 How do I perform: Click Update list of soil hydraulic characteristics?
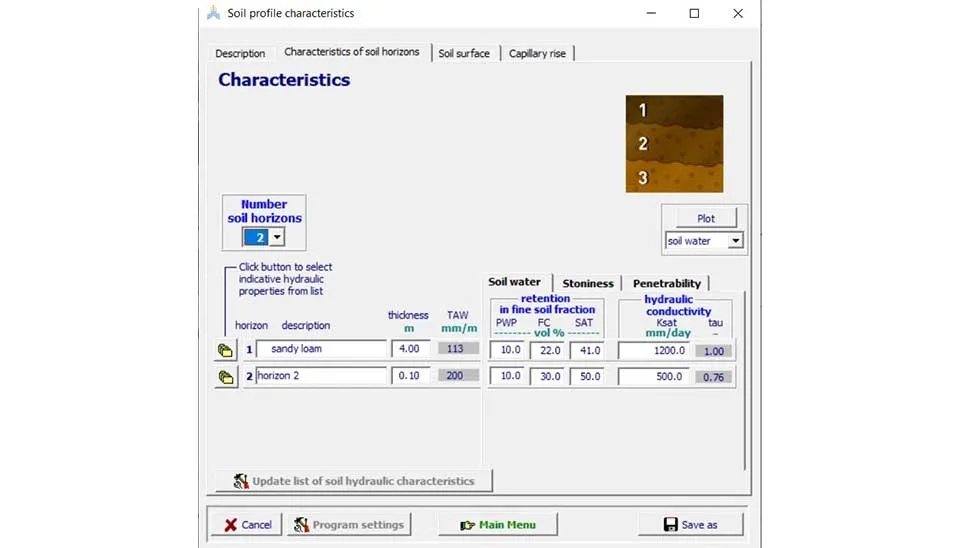click(x=353, y=481)
